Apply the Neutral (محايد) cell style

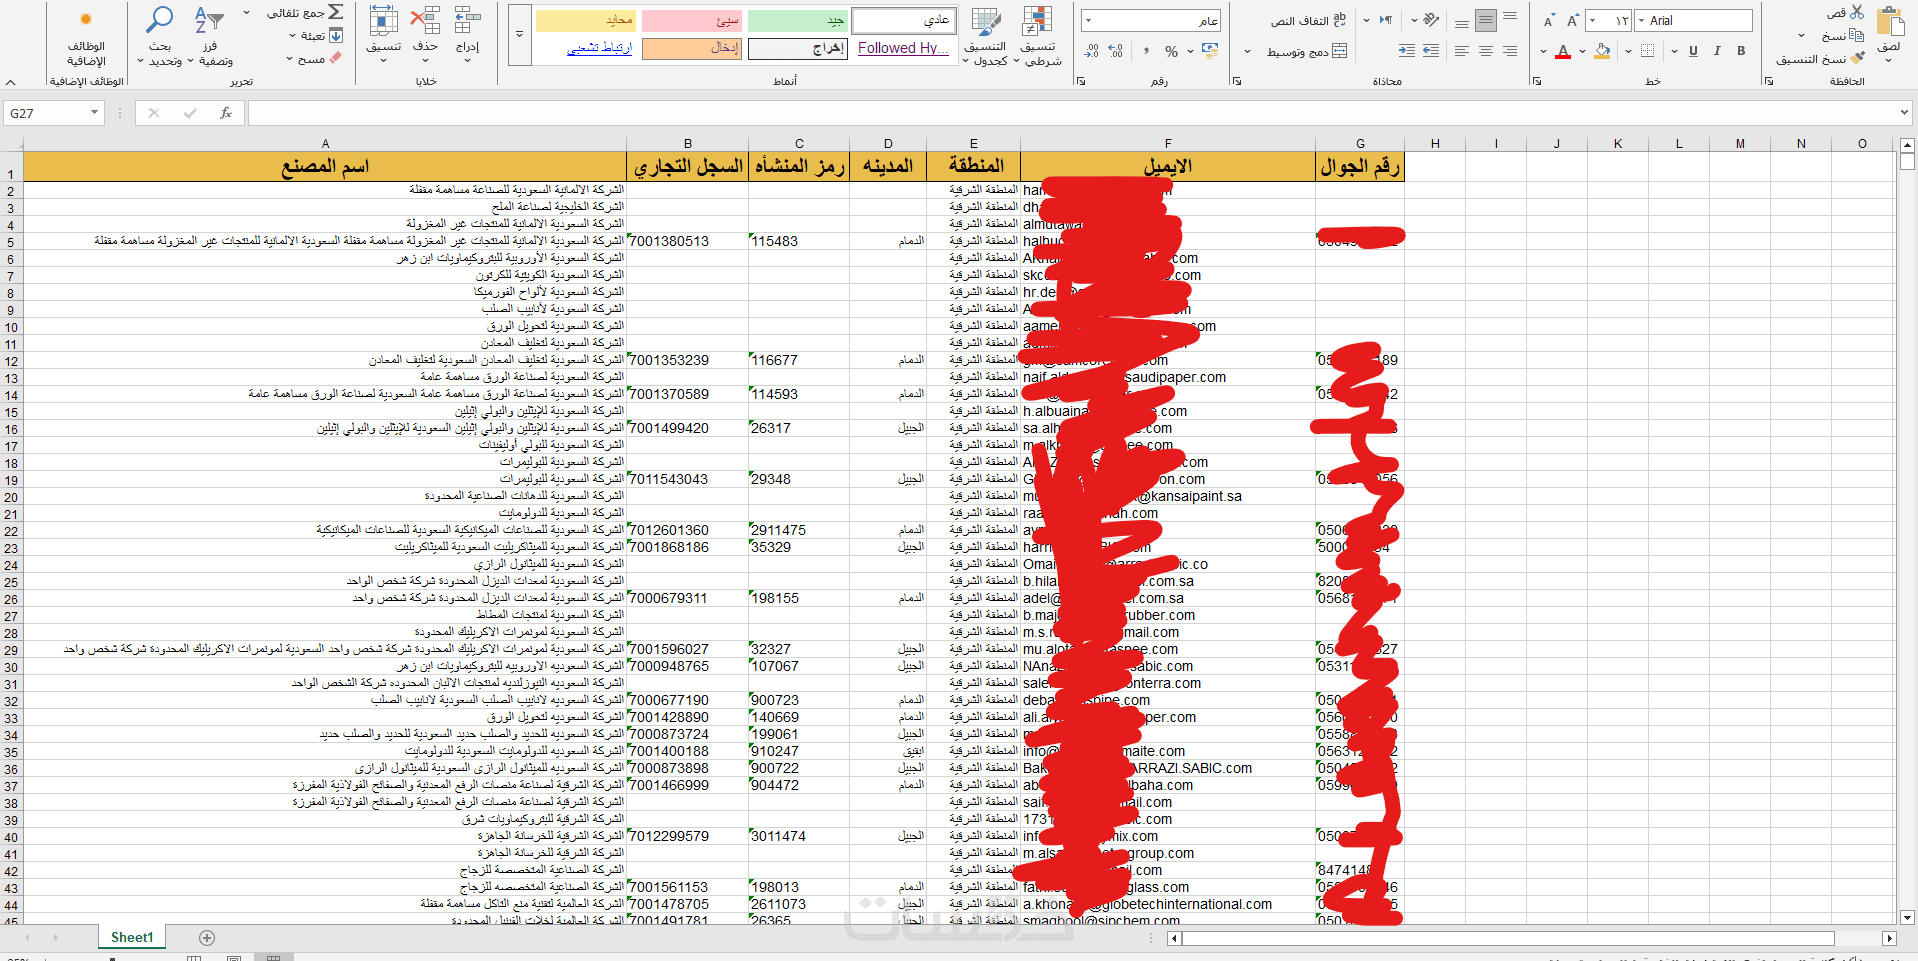[585, 20]
